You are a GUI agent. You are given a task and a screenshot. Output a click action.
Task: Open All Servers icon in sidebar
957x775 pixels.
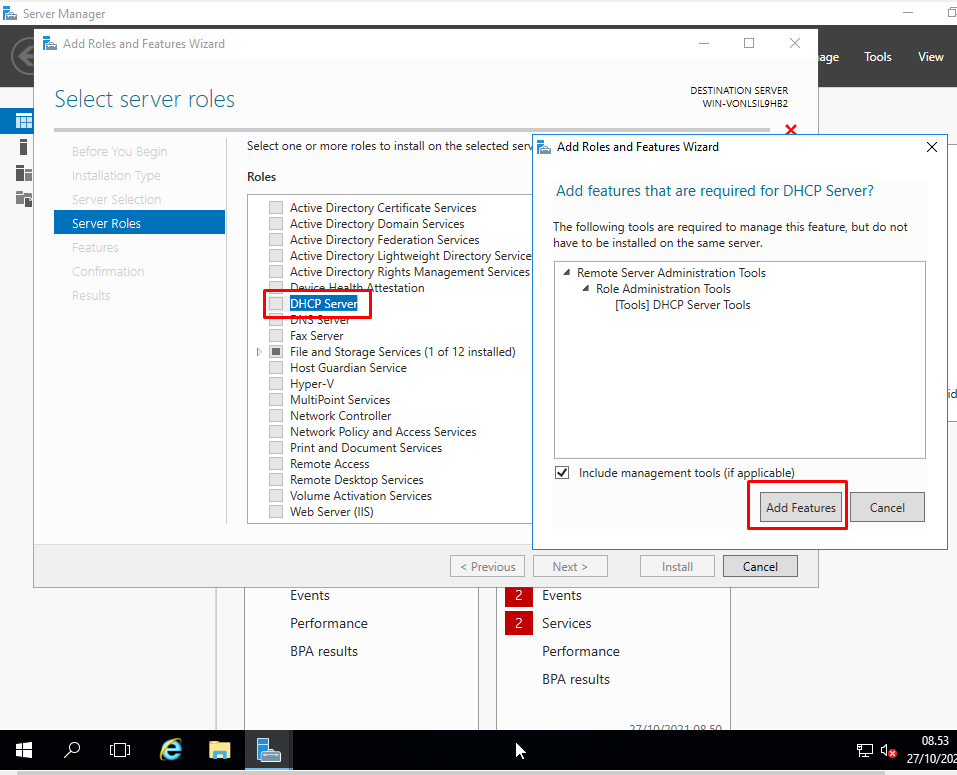pyautogui.click(x=23, y=173)
